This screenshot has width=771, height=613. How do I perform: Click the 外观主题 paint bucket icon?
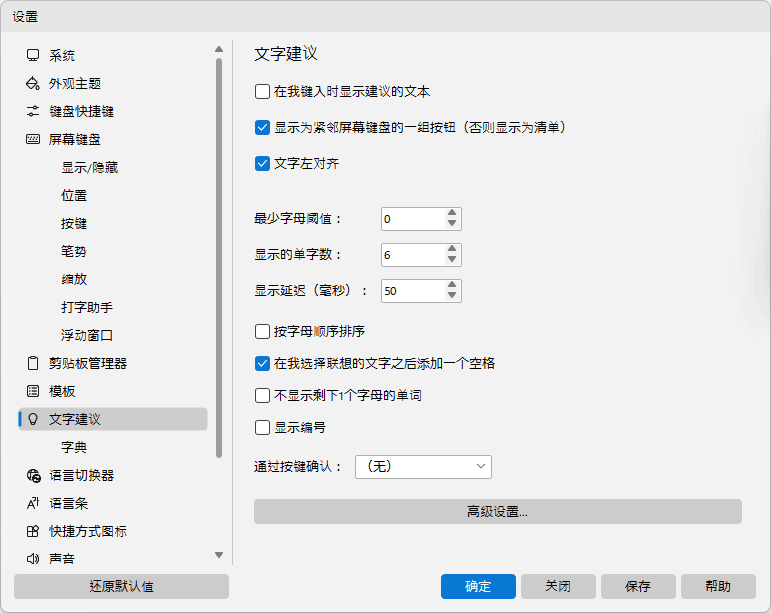pos(33,84)
